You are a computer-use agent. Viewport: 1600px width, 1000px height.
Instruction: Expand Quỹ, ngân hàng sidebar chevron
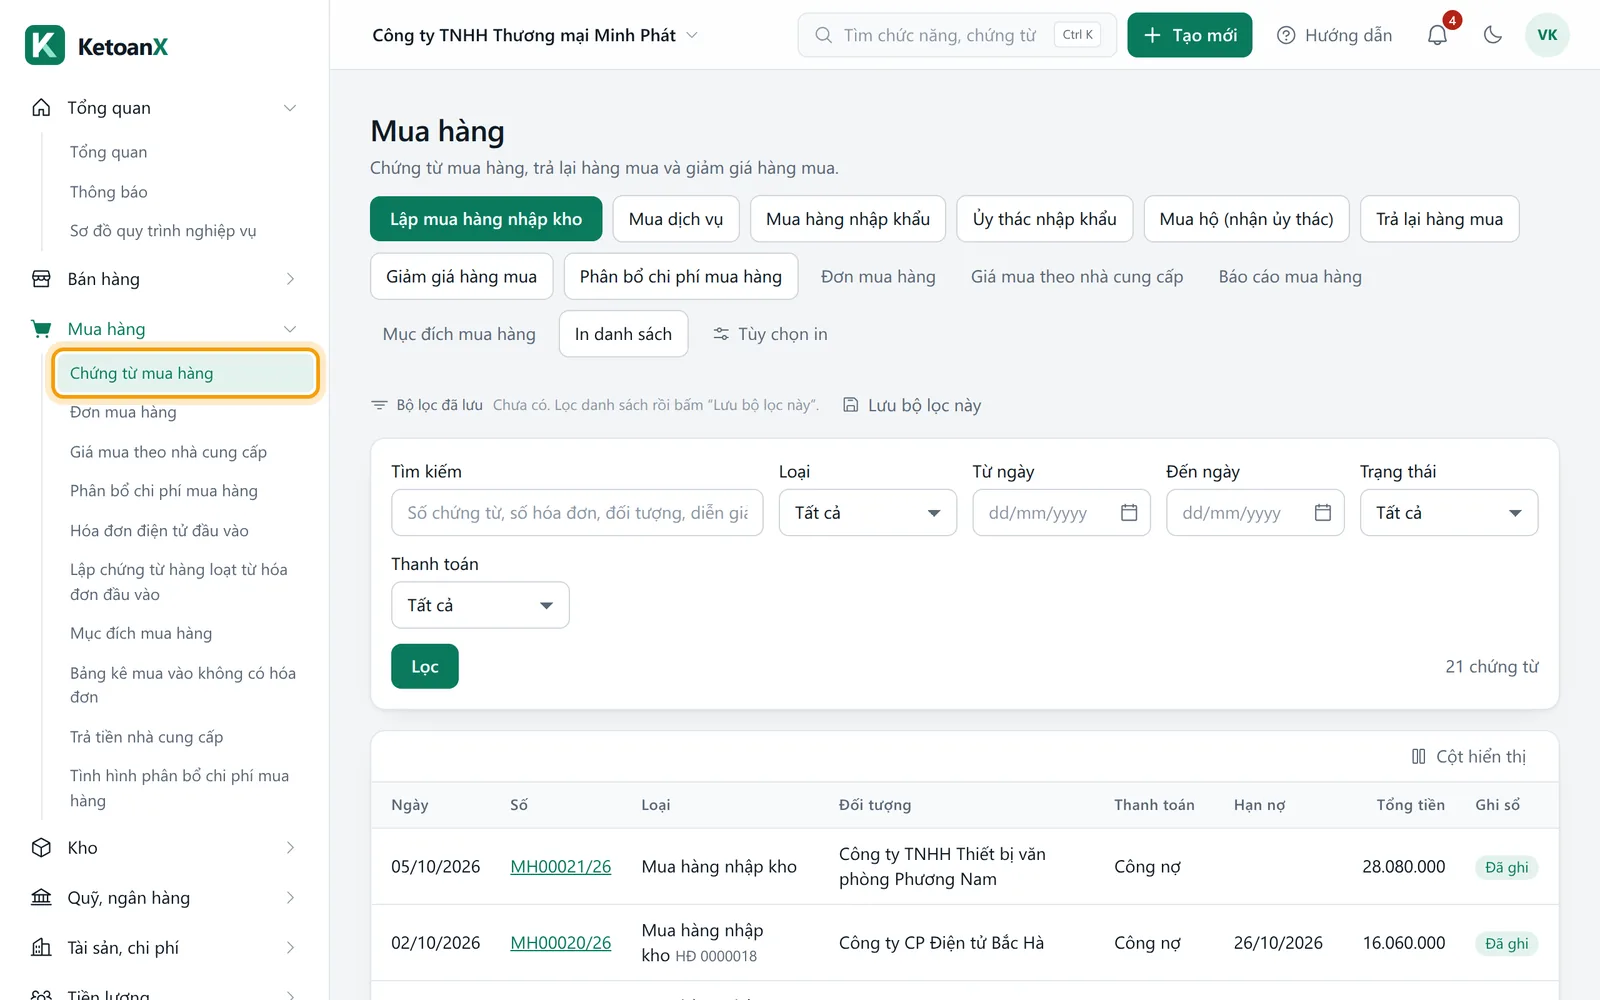(x=290, y=898)
